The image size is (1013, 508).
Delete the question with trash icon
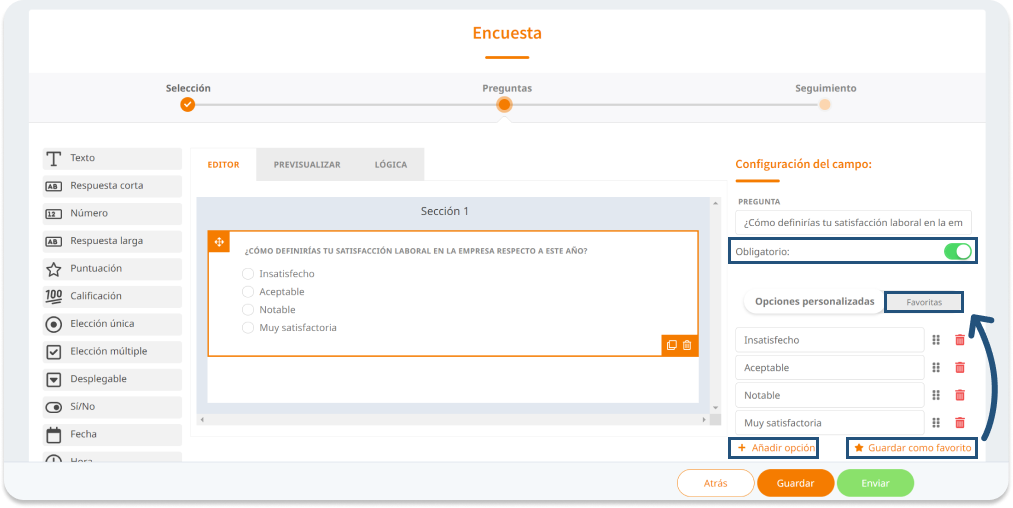[x=687, y=345]
